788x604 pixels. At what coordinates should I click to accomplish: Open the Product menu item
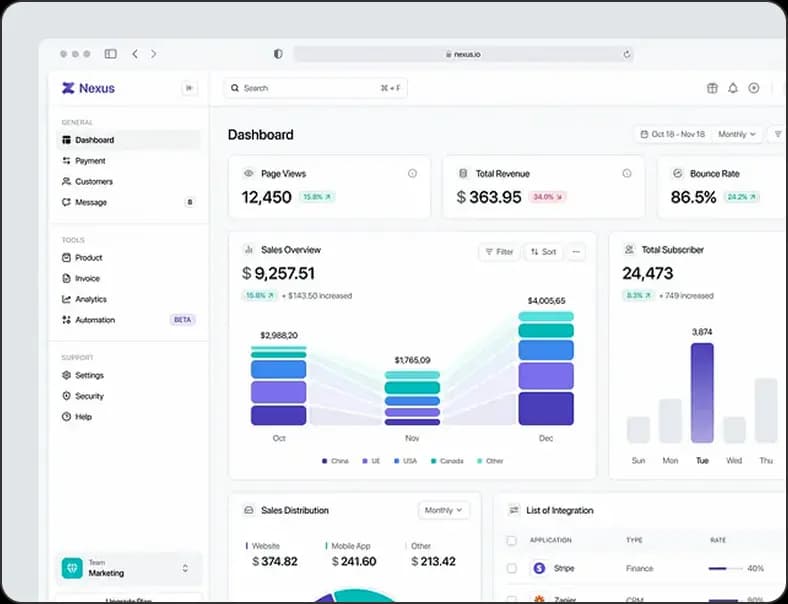(129, 257)
